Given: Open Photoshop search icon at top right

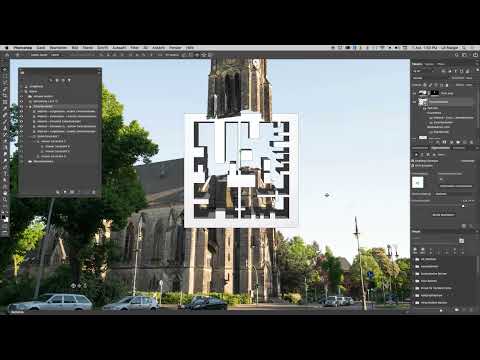Looking at the screenshot, I should (x=457, y=55).
